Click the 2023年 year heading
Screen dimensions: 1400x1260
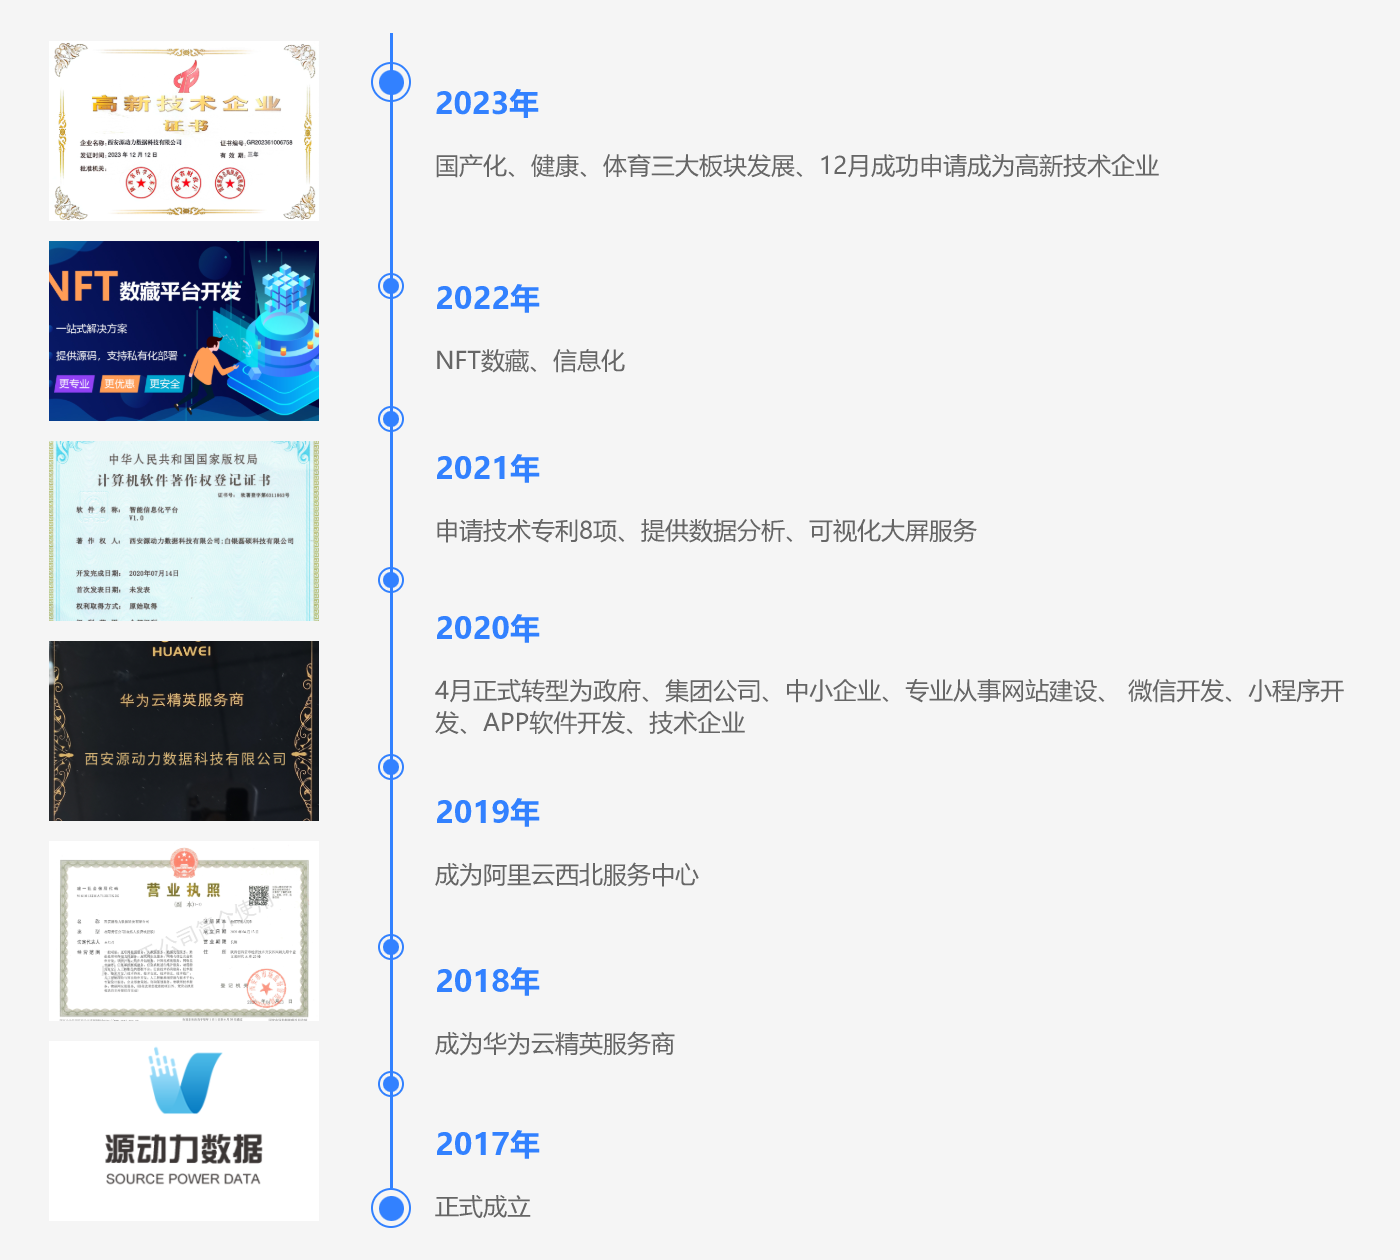(487, 103)
